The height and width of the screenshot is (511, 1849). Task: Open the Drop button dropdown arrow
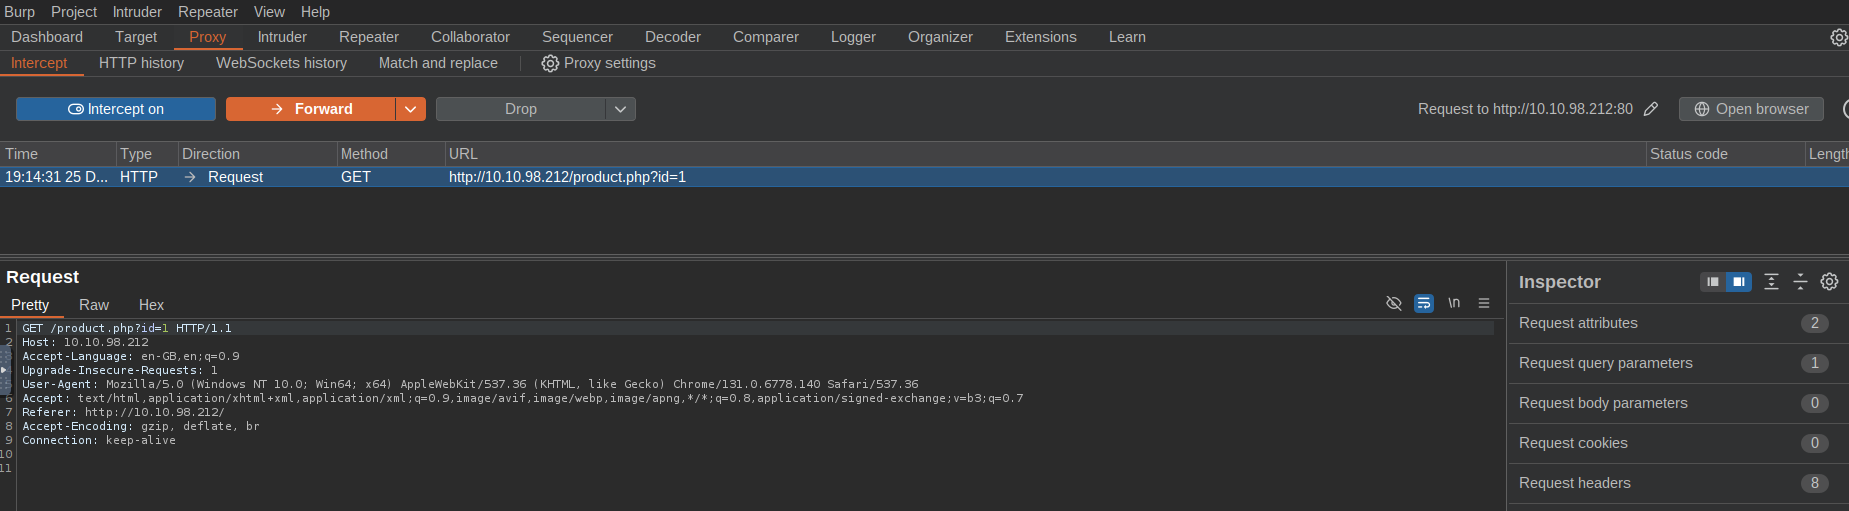[620, 109]
